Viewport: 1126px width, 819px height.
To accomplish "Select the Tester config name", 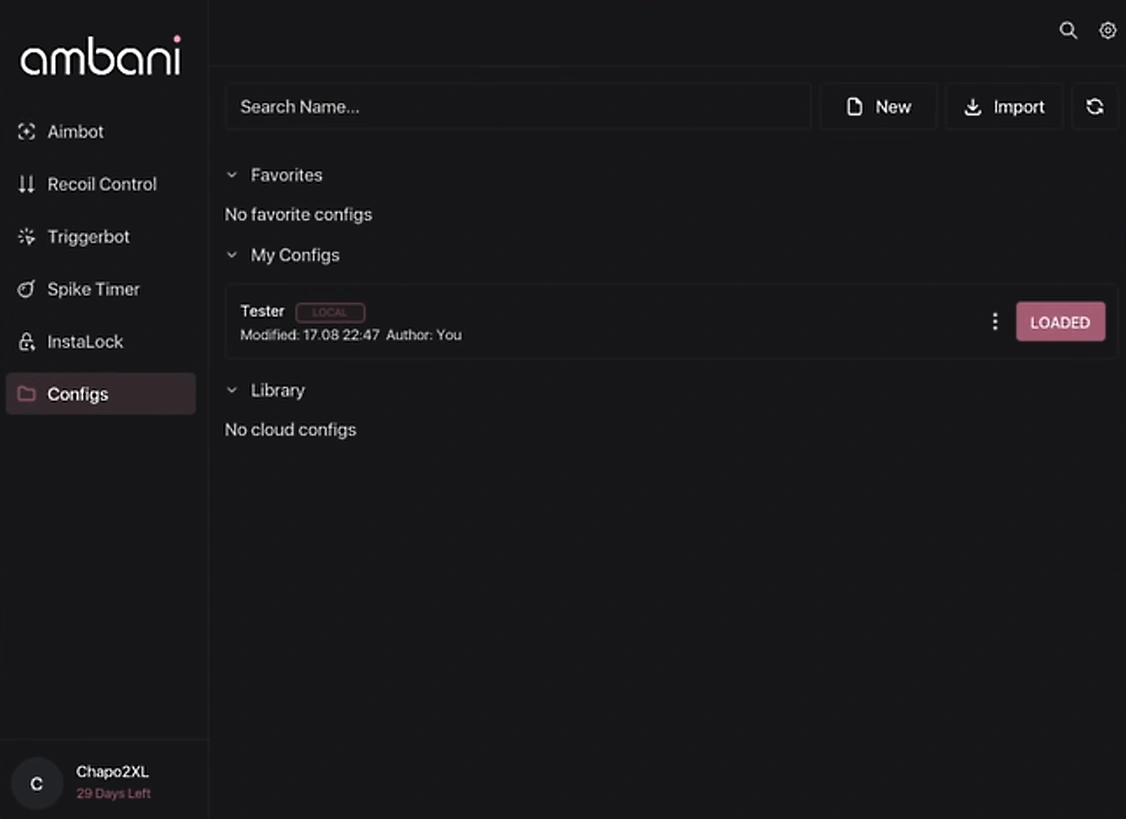I will coord(262,311).
